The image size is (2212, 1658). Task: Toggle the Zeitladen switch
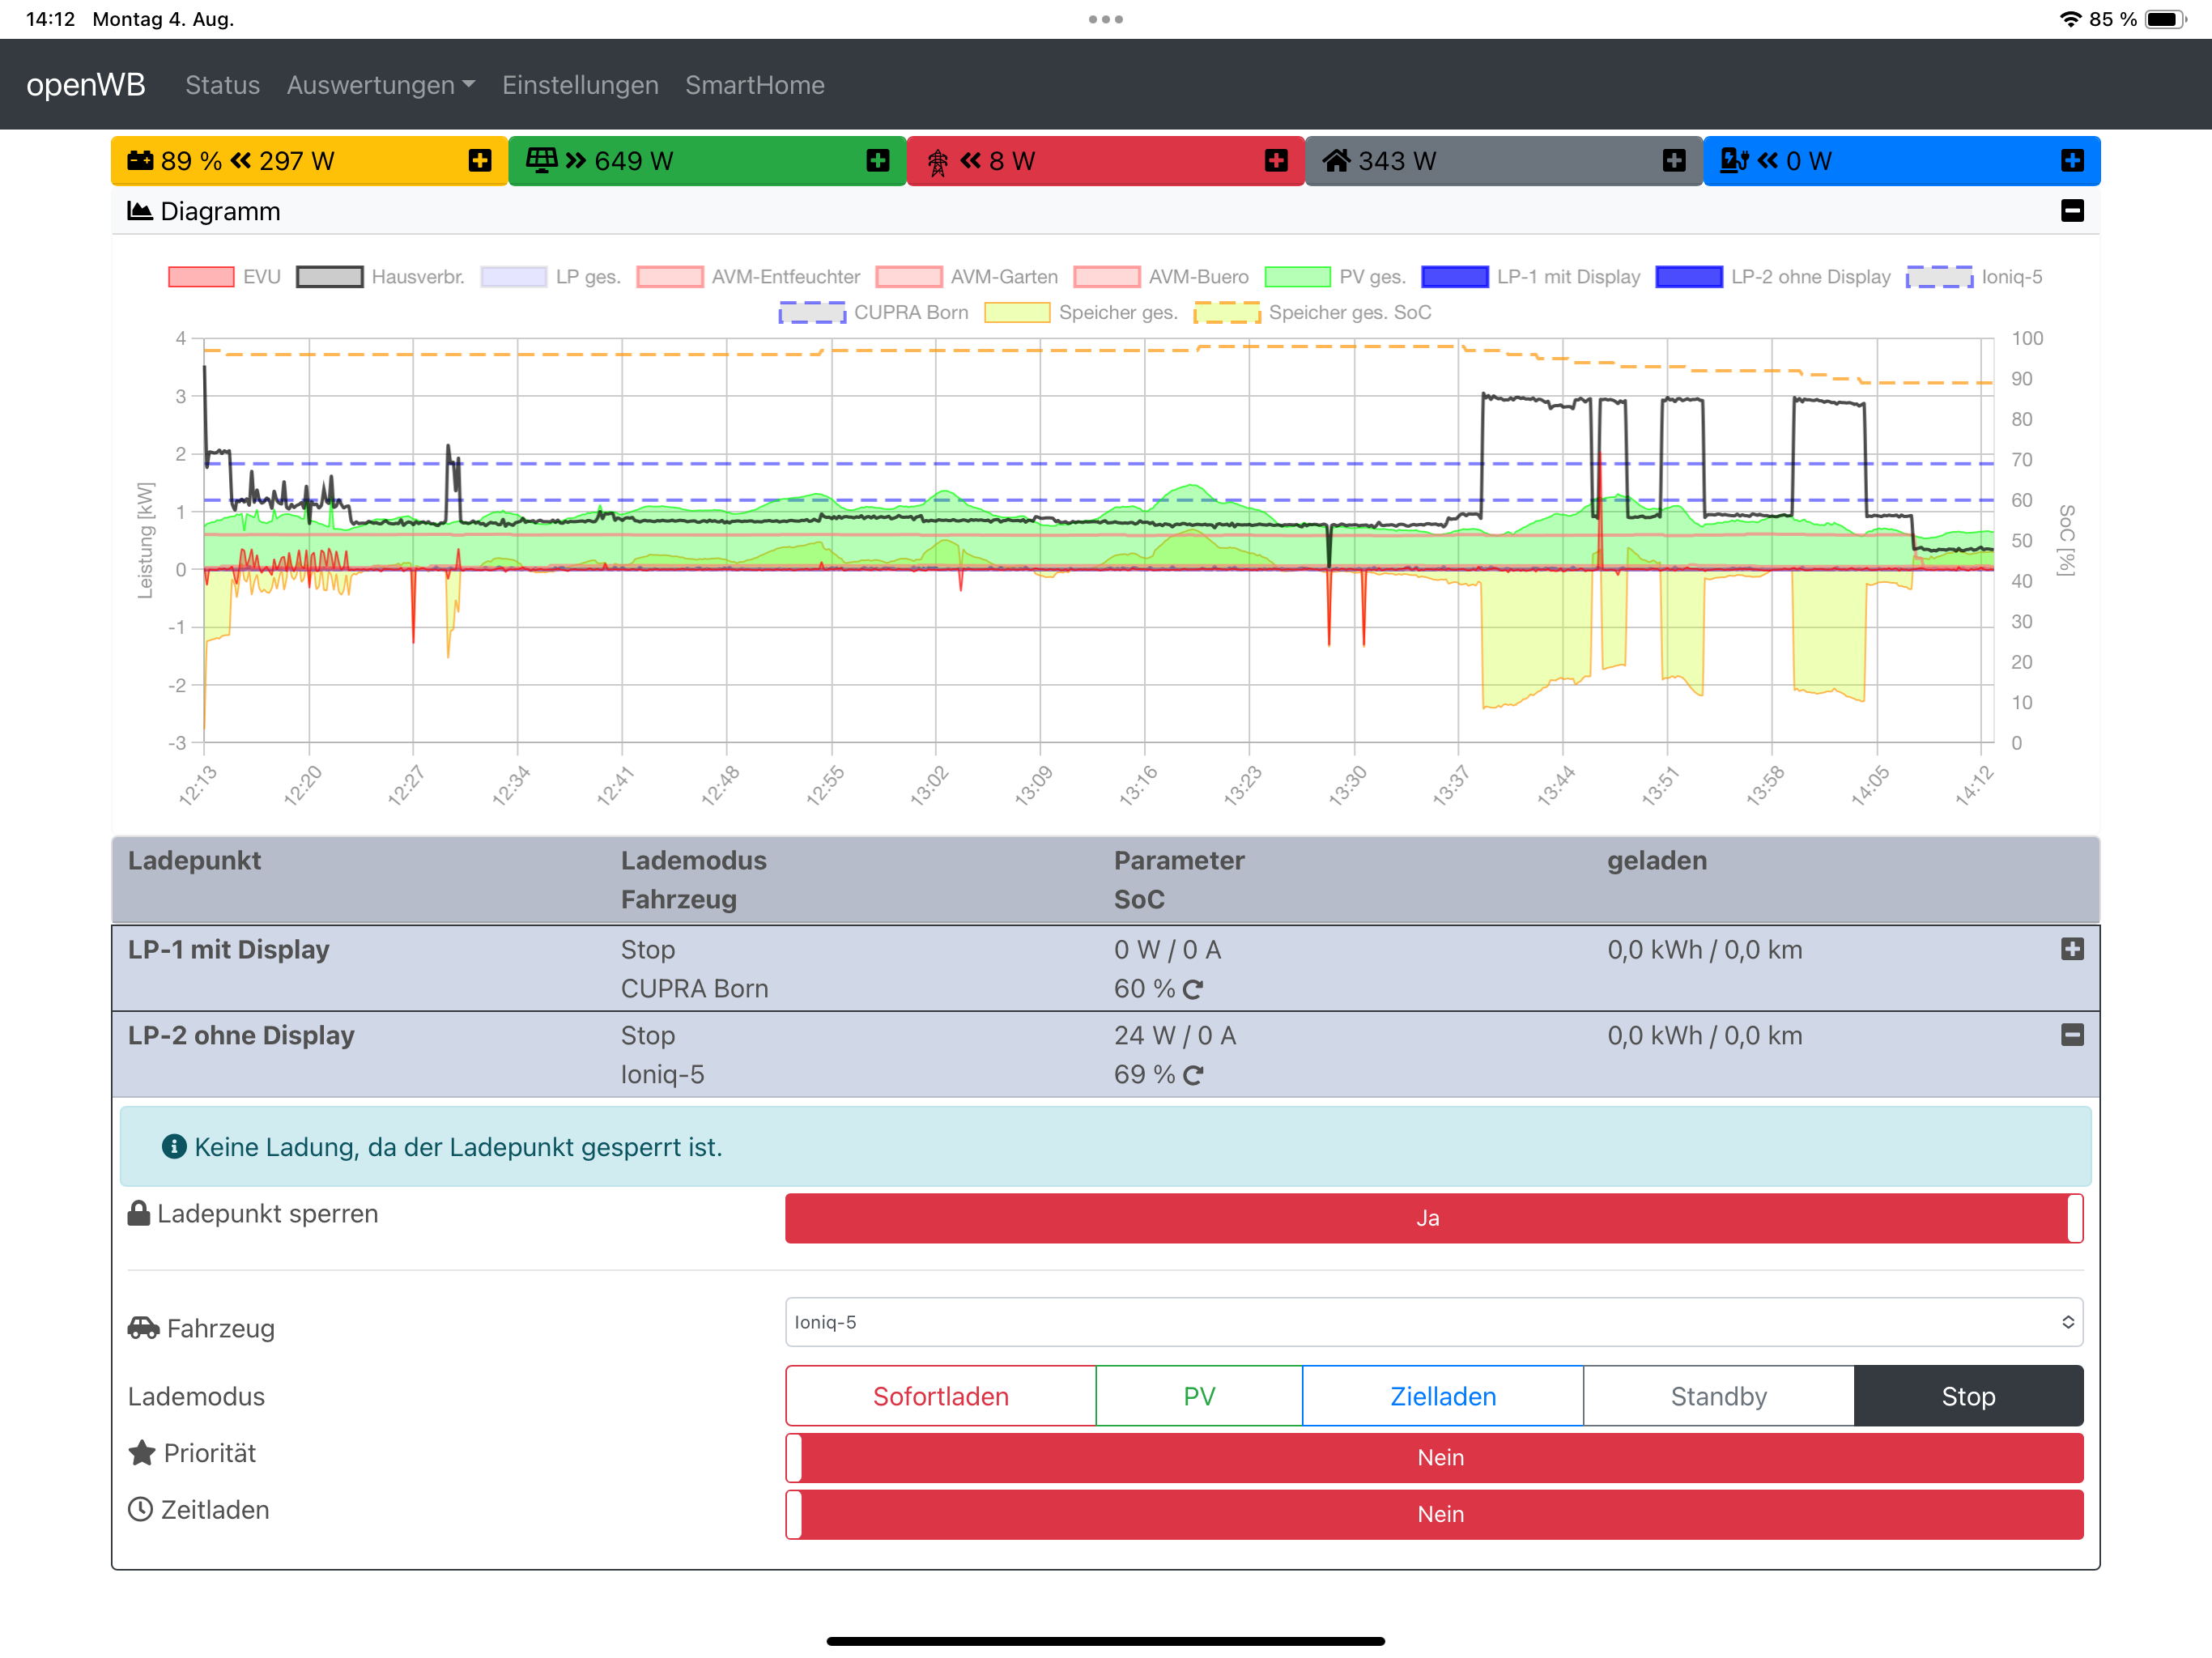point(1433,1514)
